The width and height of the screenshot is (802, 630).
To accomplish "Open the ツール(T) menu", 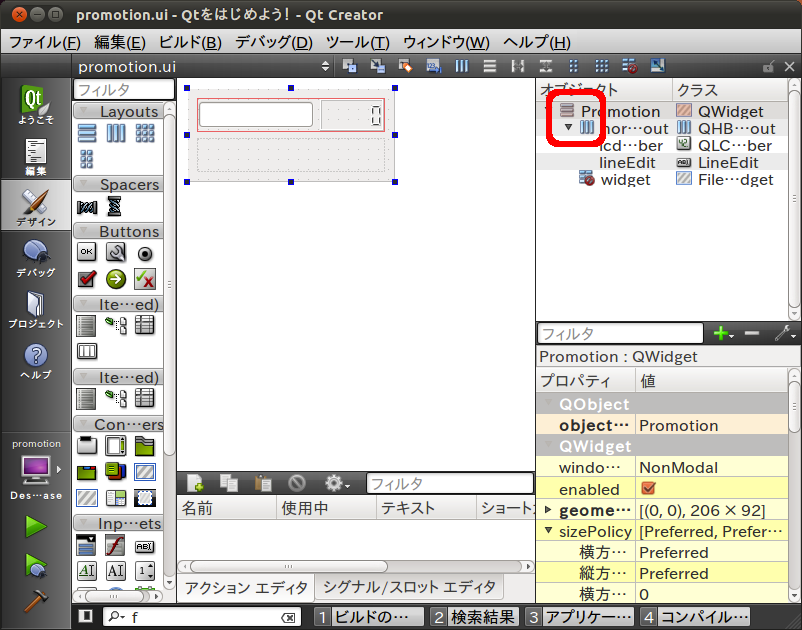I will coord(357,42).
